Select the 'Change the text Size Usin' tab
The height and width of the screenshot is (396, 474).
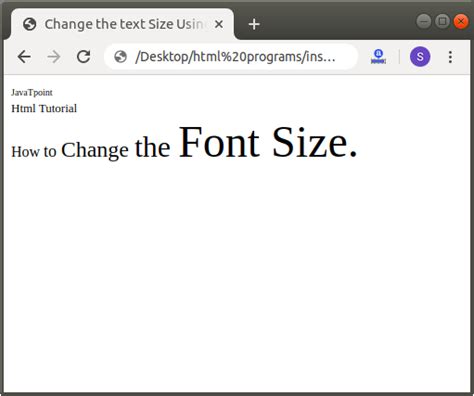pyautogui.click(x=123, y=24)
